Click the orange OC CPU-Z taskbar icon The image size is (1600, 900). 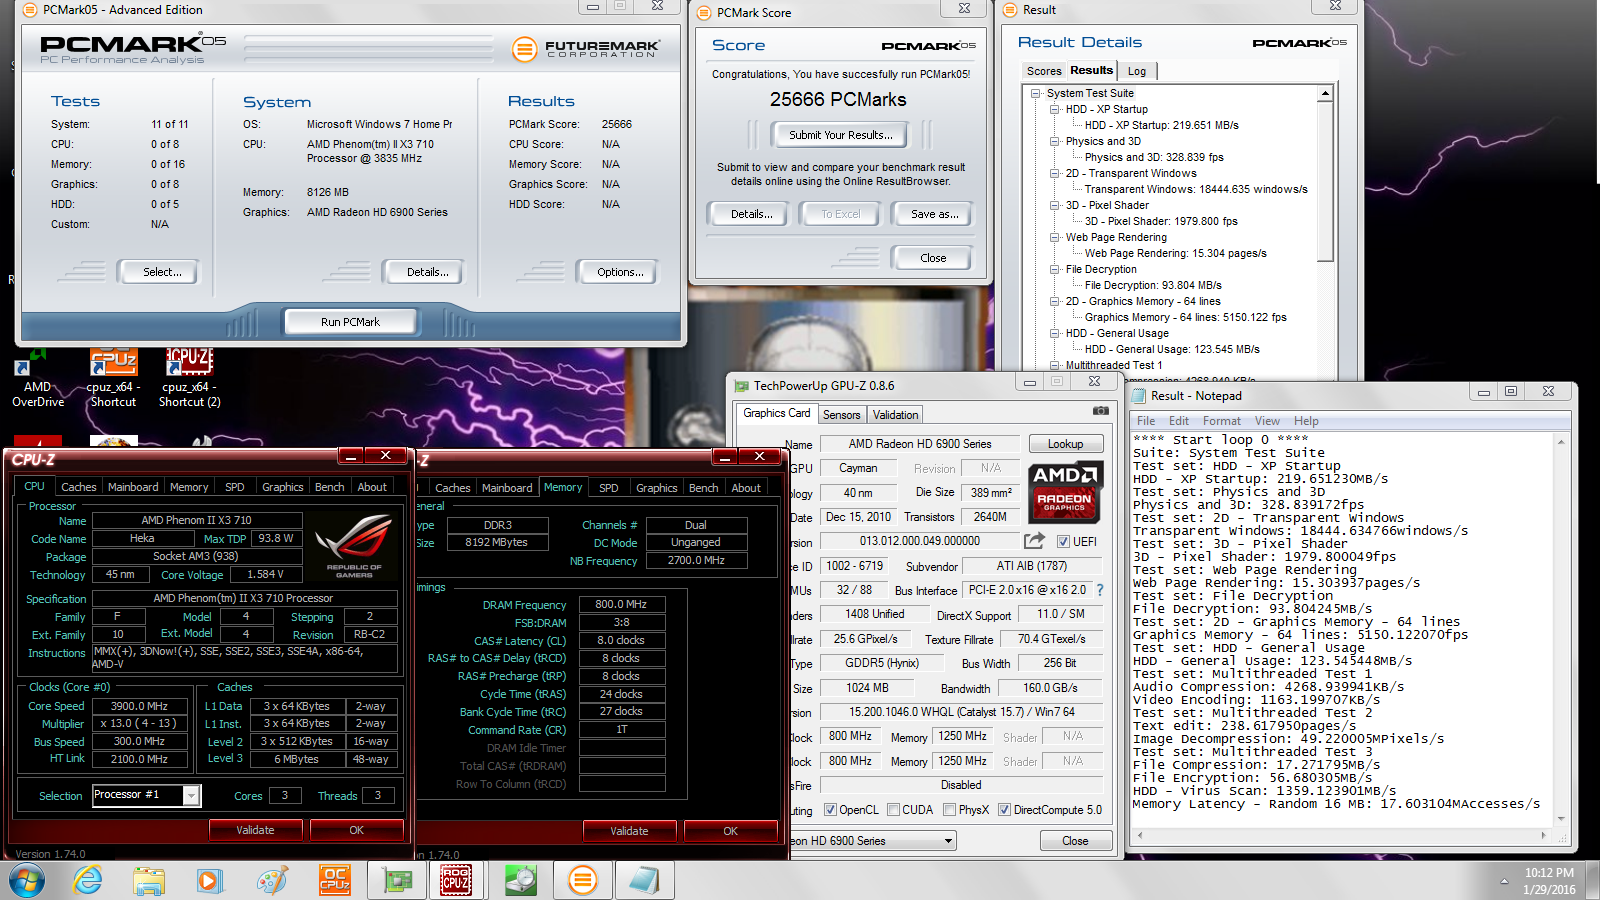[x=334, y=880]
